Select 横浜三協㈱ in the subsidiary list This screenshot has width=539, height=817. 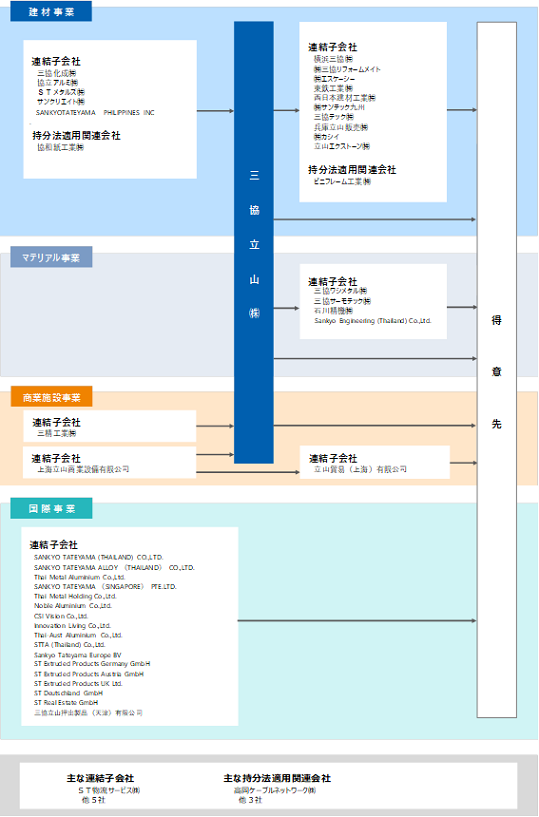(333, 59)
